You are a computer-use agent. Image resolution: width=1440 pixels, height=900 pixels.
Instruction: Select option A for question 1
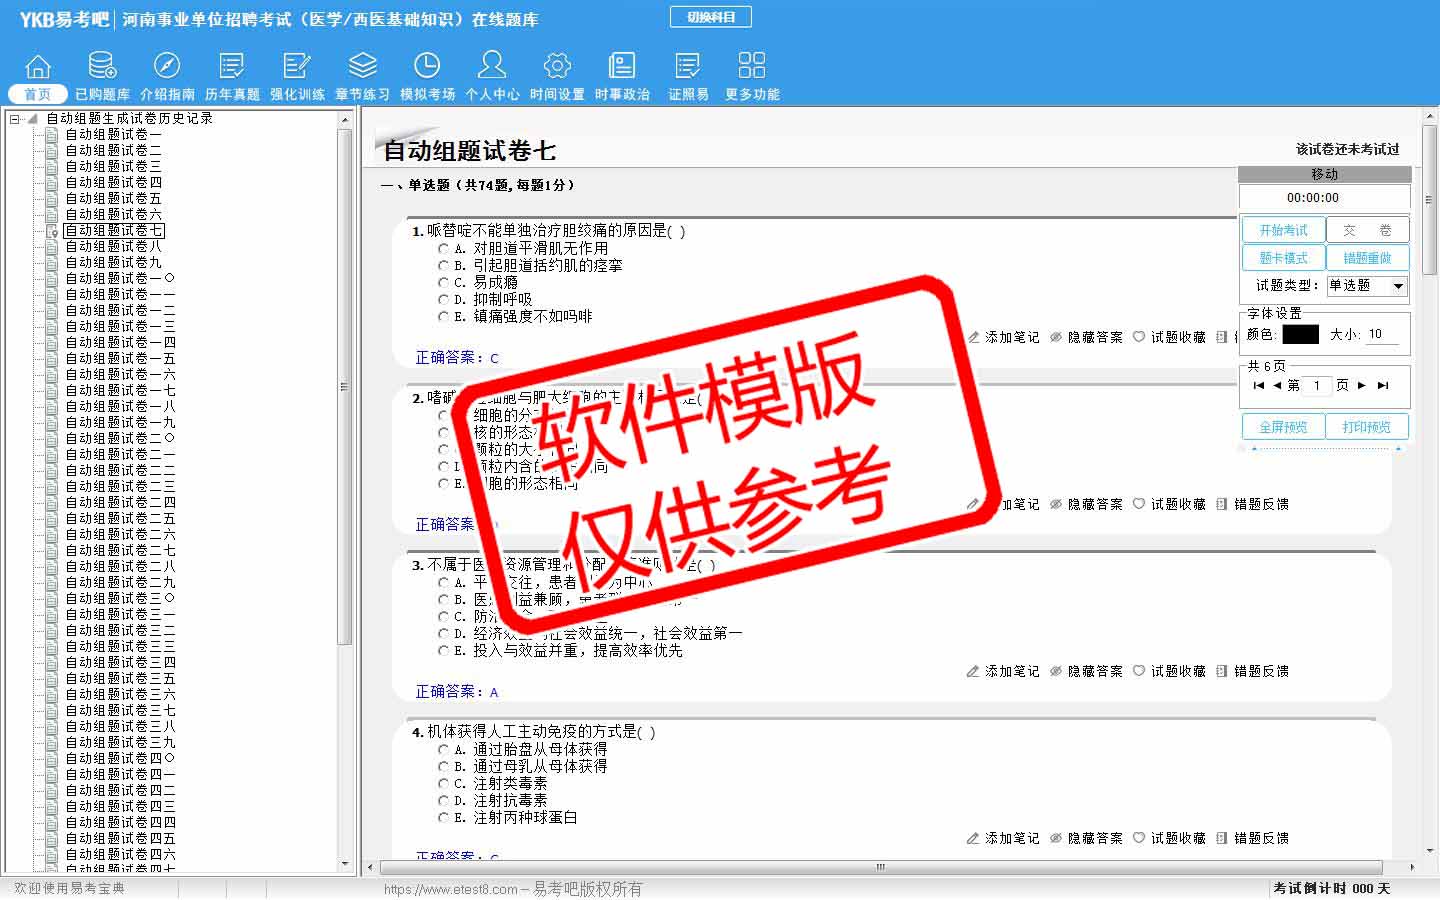(x=444, y=248)
